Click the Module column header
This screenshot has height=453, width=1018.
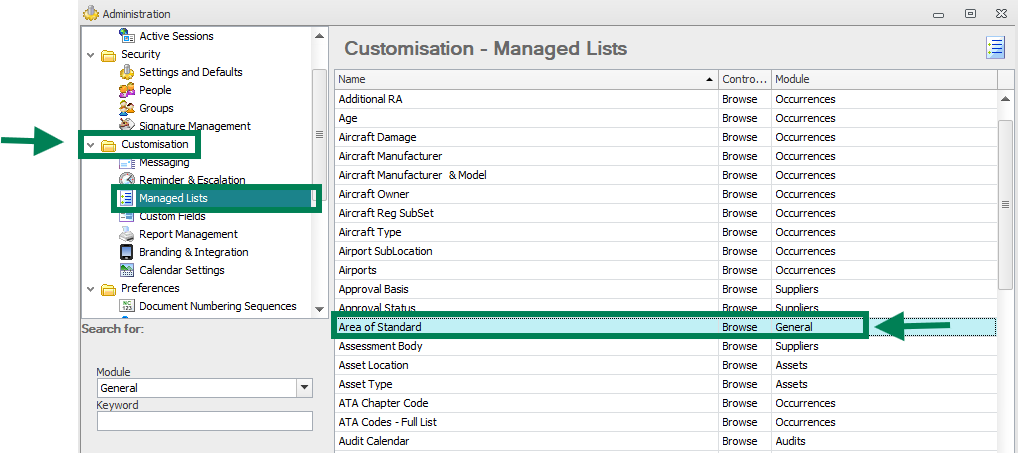click(884, 79)
